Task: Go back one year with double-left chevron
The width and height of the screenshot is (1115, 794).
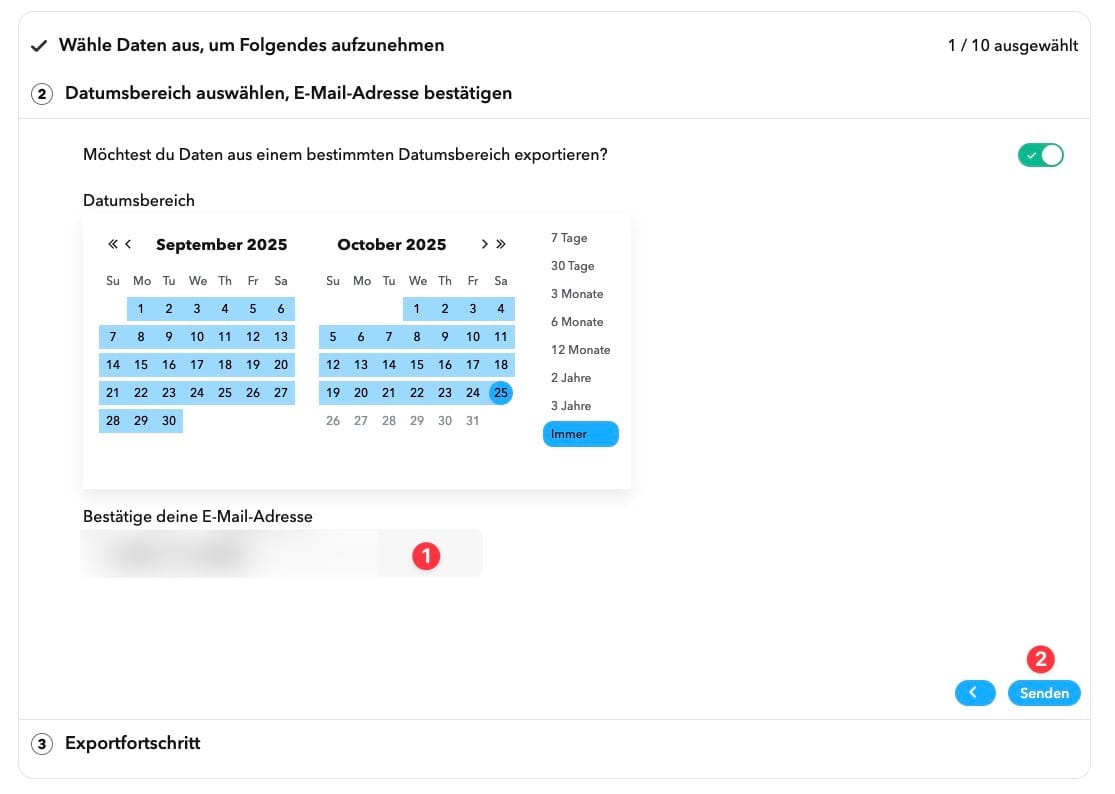Action: click(x=112, y=244)
